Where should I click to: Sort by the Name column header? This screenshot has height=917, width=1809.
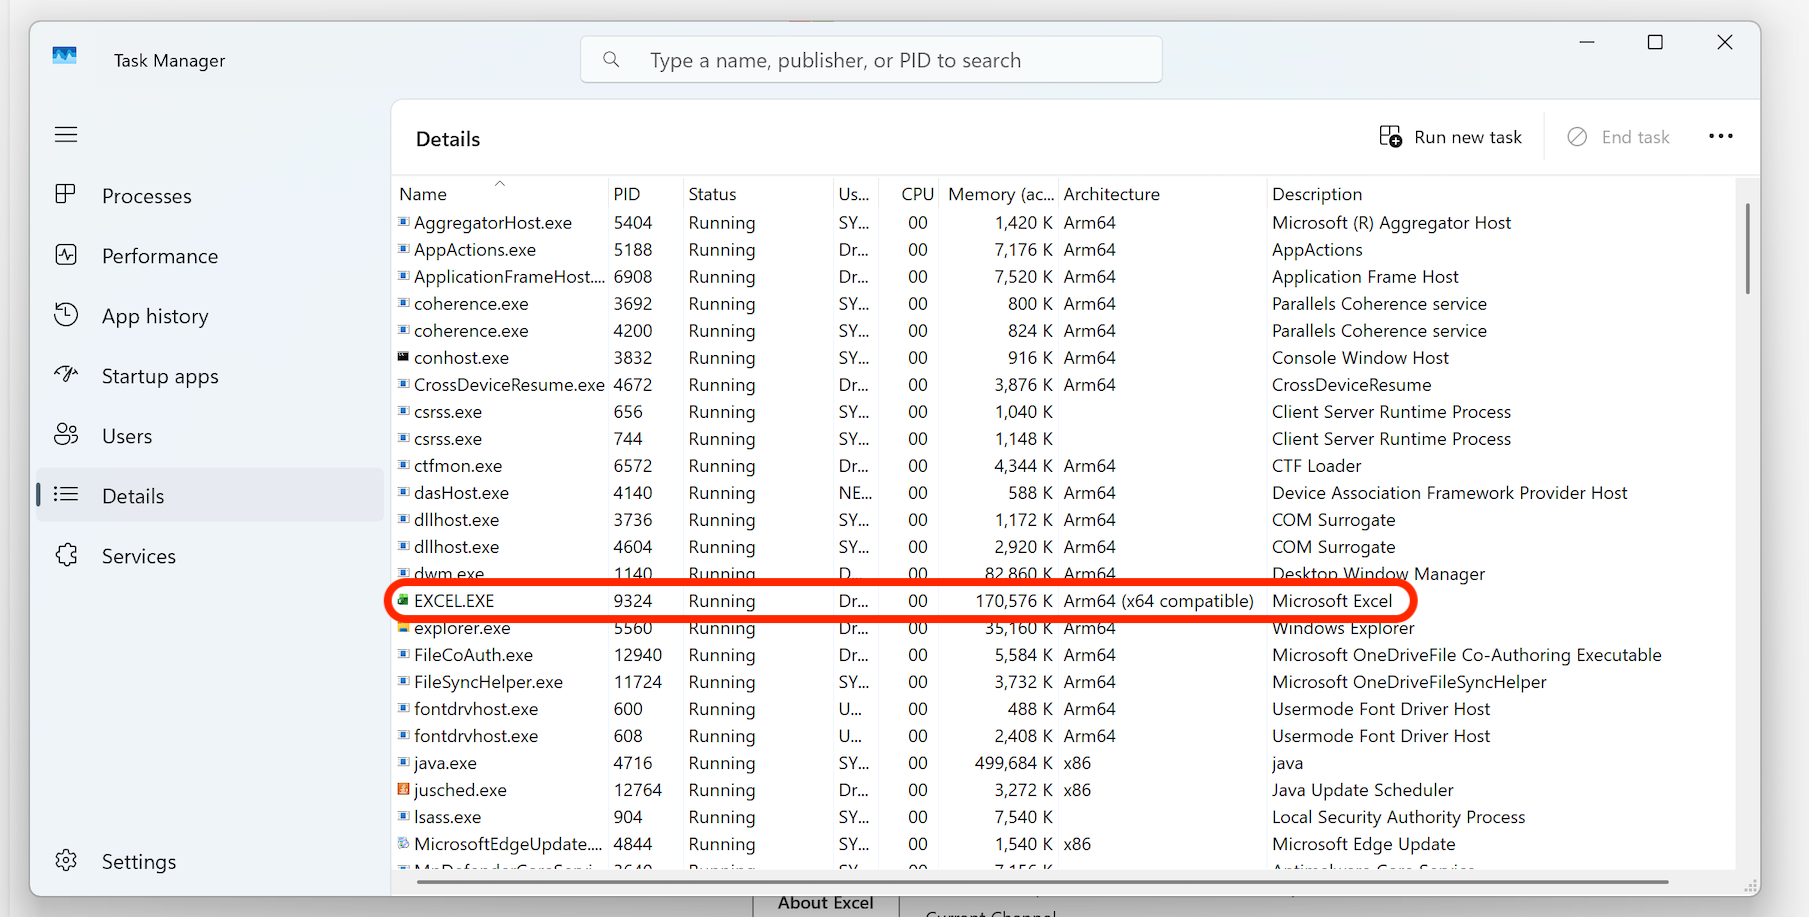500,194
